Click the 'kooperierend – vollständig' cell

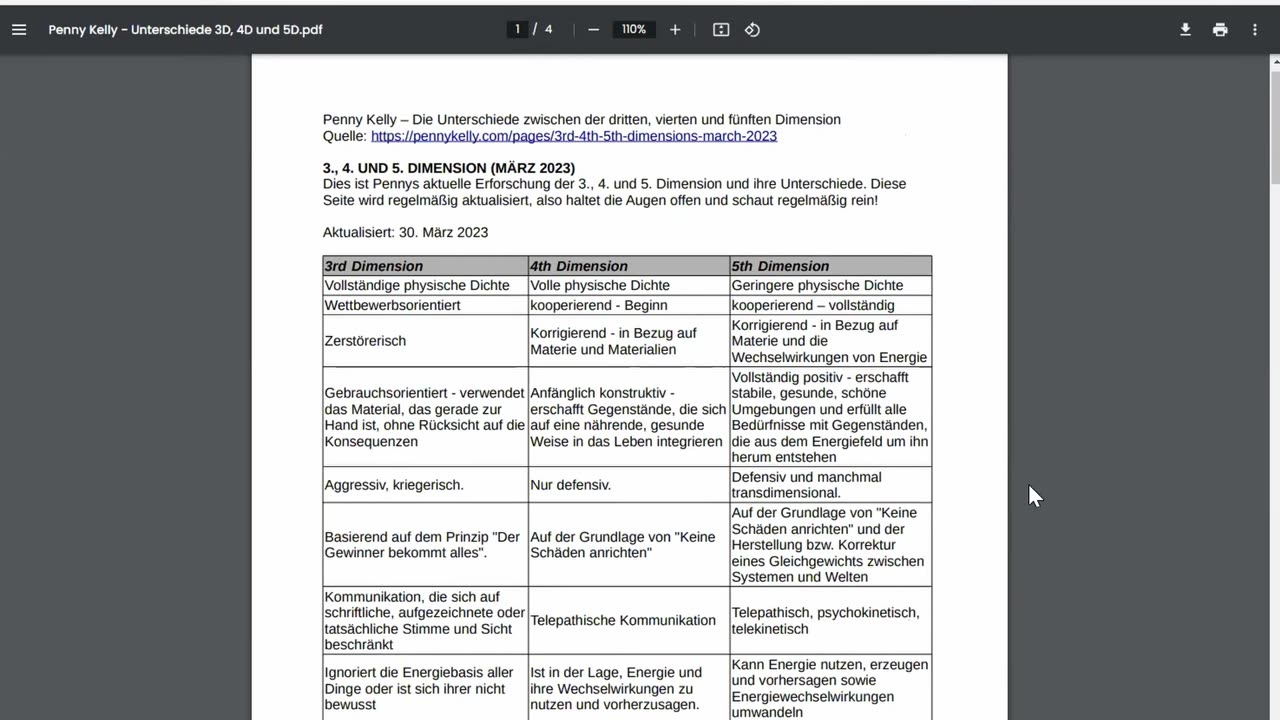point(831,305)
